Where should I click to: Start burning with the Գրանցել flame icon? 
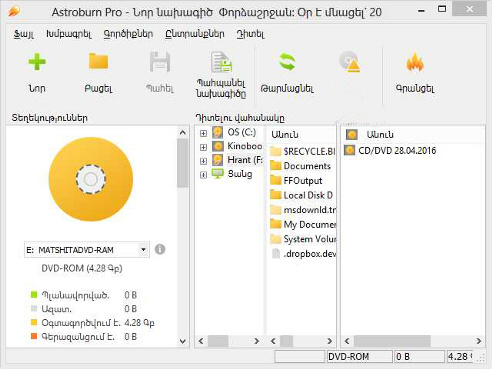coord(415,62)
